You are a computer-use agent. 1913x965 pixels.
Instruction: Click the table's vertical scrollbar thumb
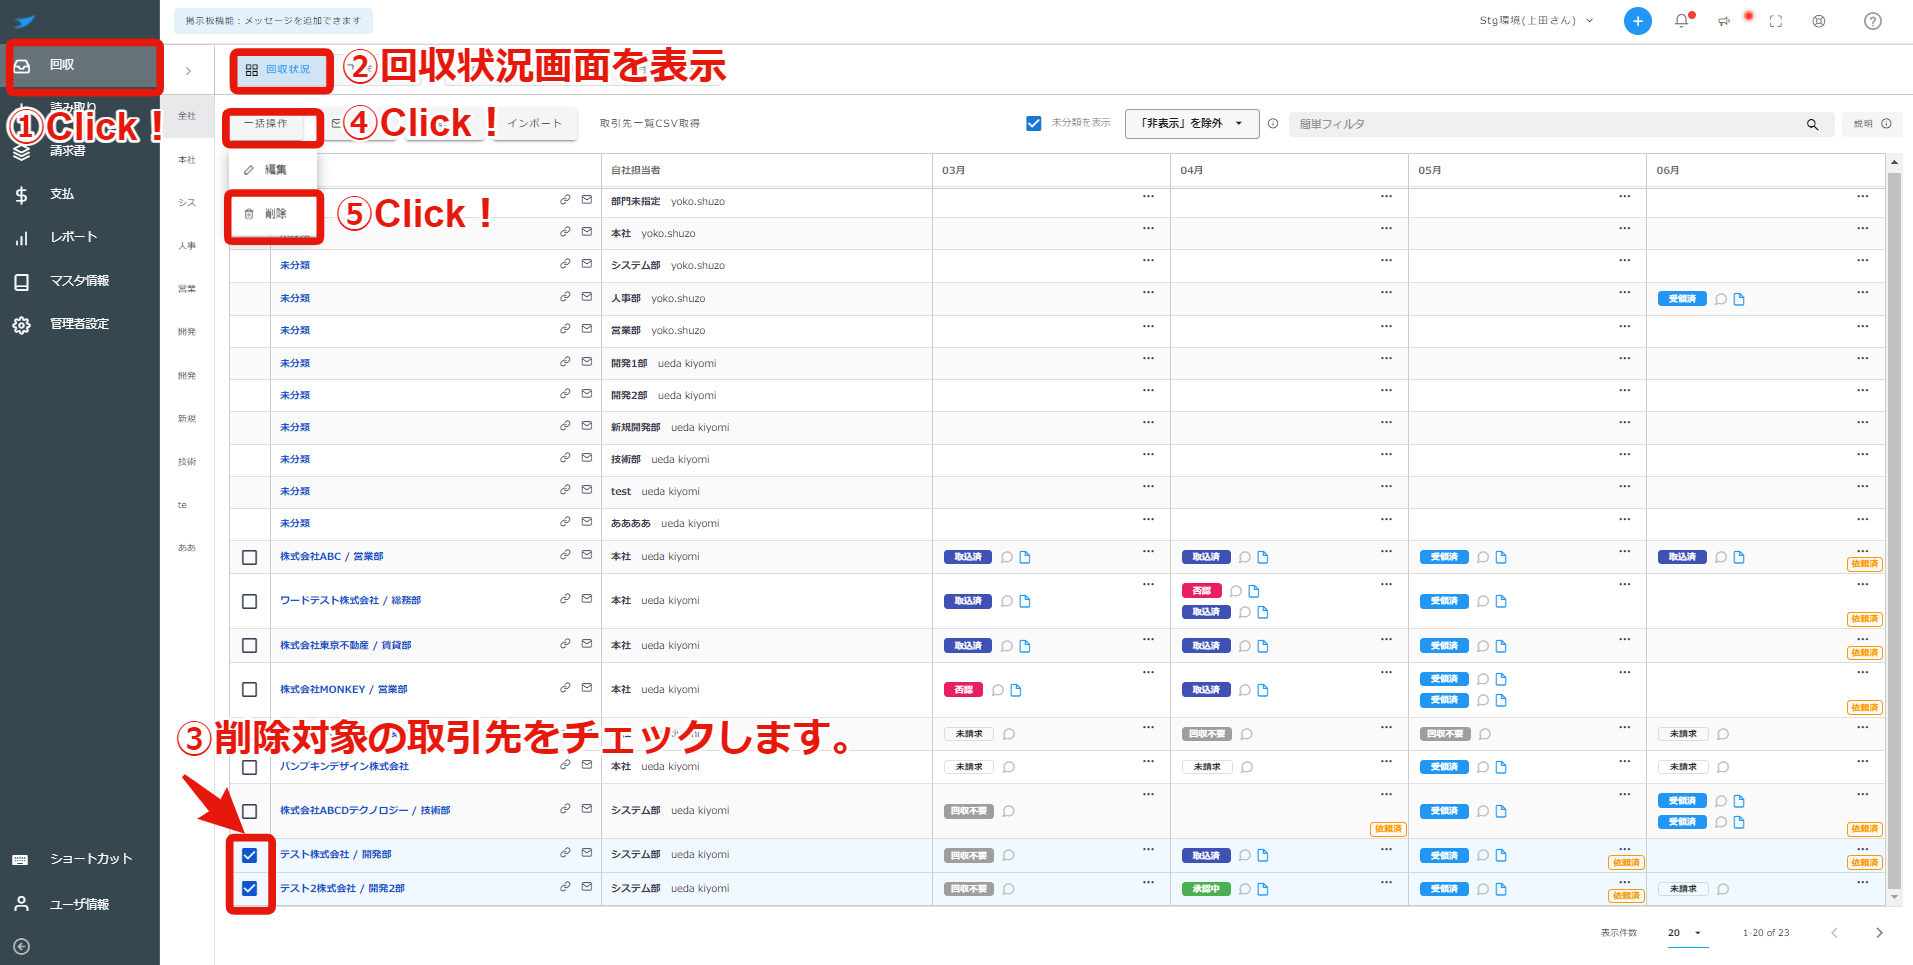click(1893, 530)
